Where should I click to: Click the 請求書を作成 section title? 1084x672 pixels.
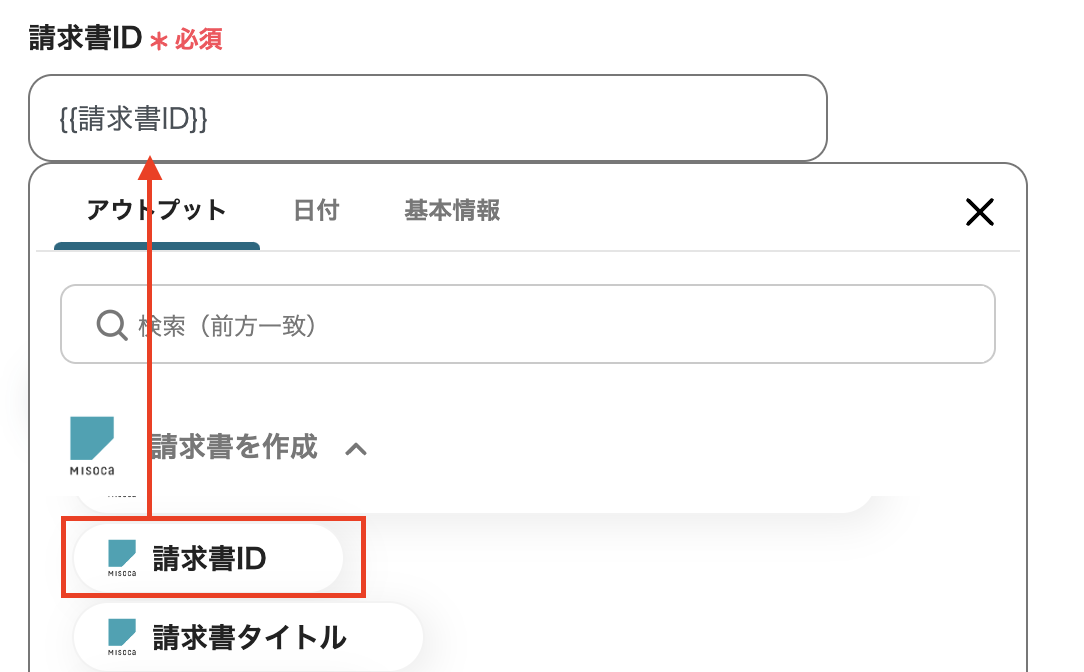(x=234, y=446)
